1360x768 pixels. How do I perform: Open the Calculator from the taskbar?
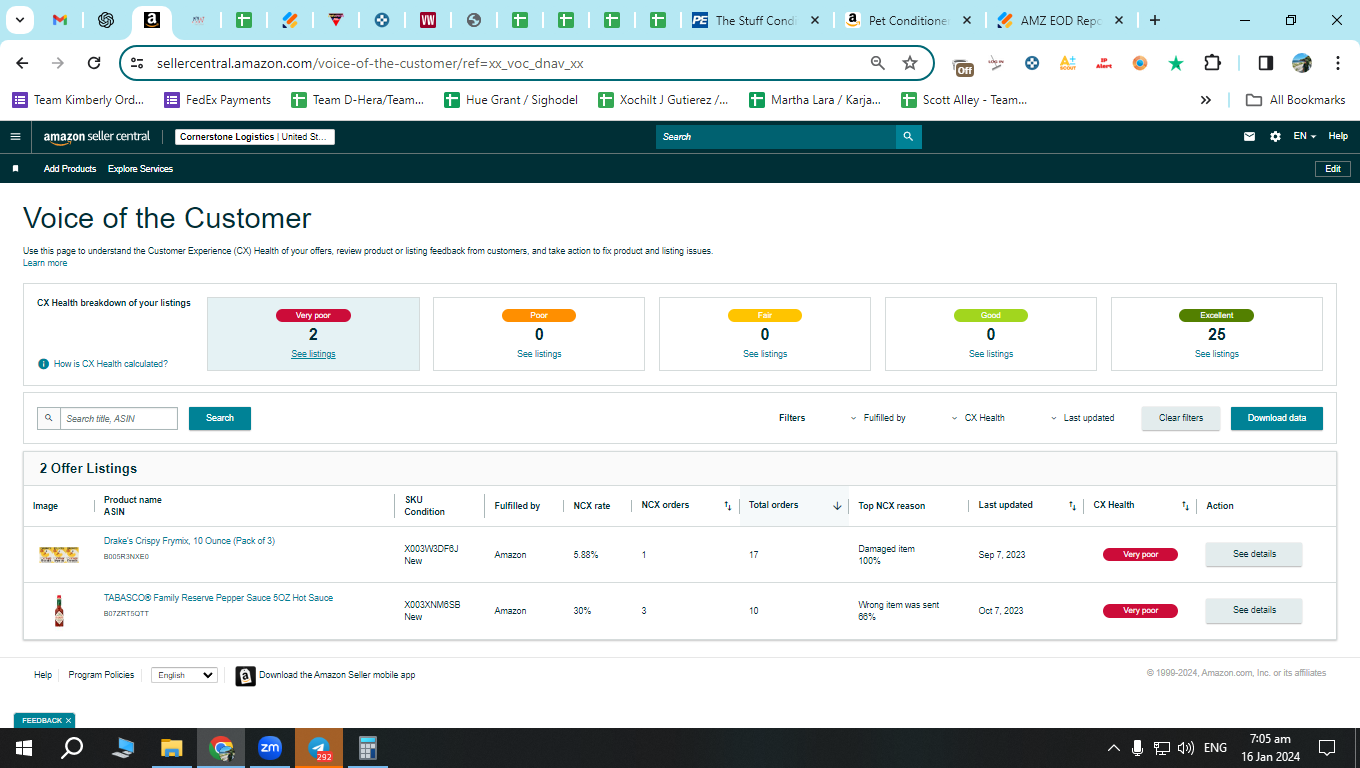tap(367, 748)
